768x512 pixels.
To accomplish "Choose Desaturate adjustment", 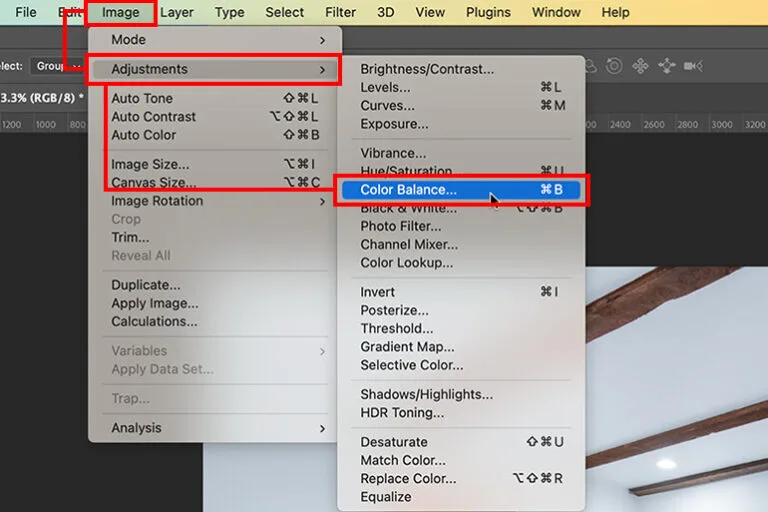I will point(461,442).
